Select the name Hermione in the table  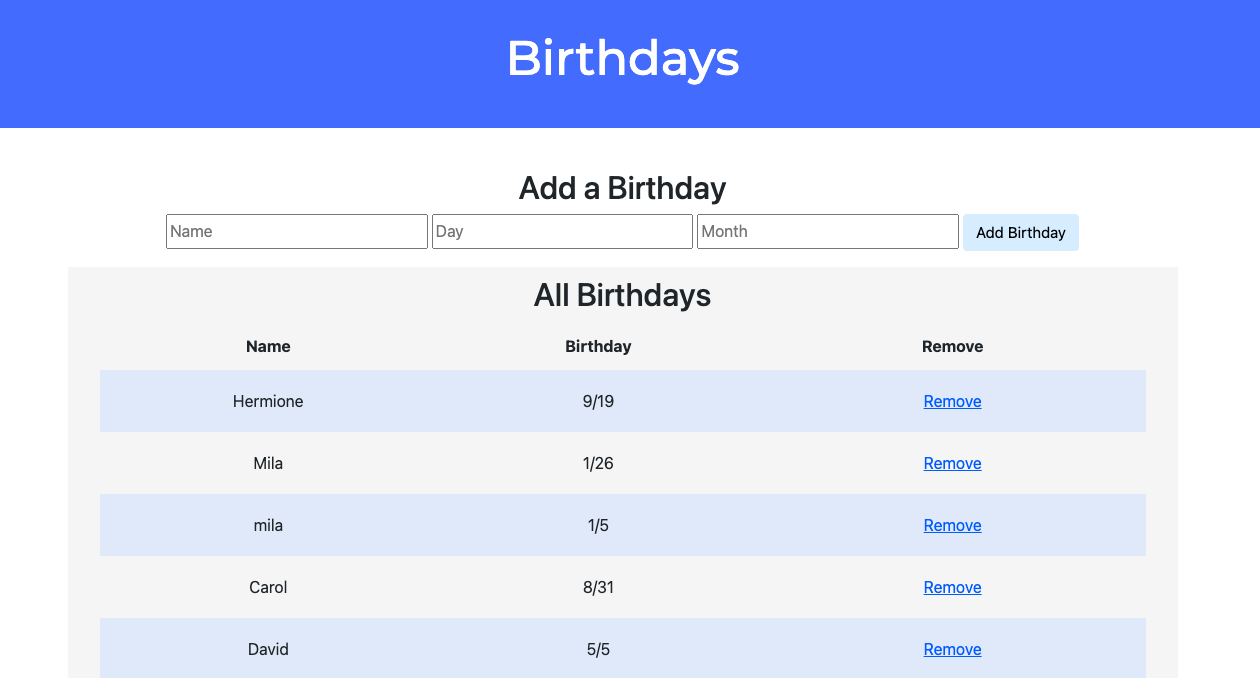click(268, 401)
